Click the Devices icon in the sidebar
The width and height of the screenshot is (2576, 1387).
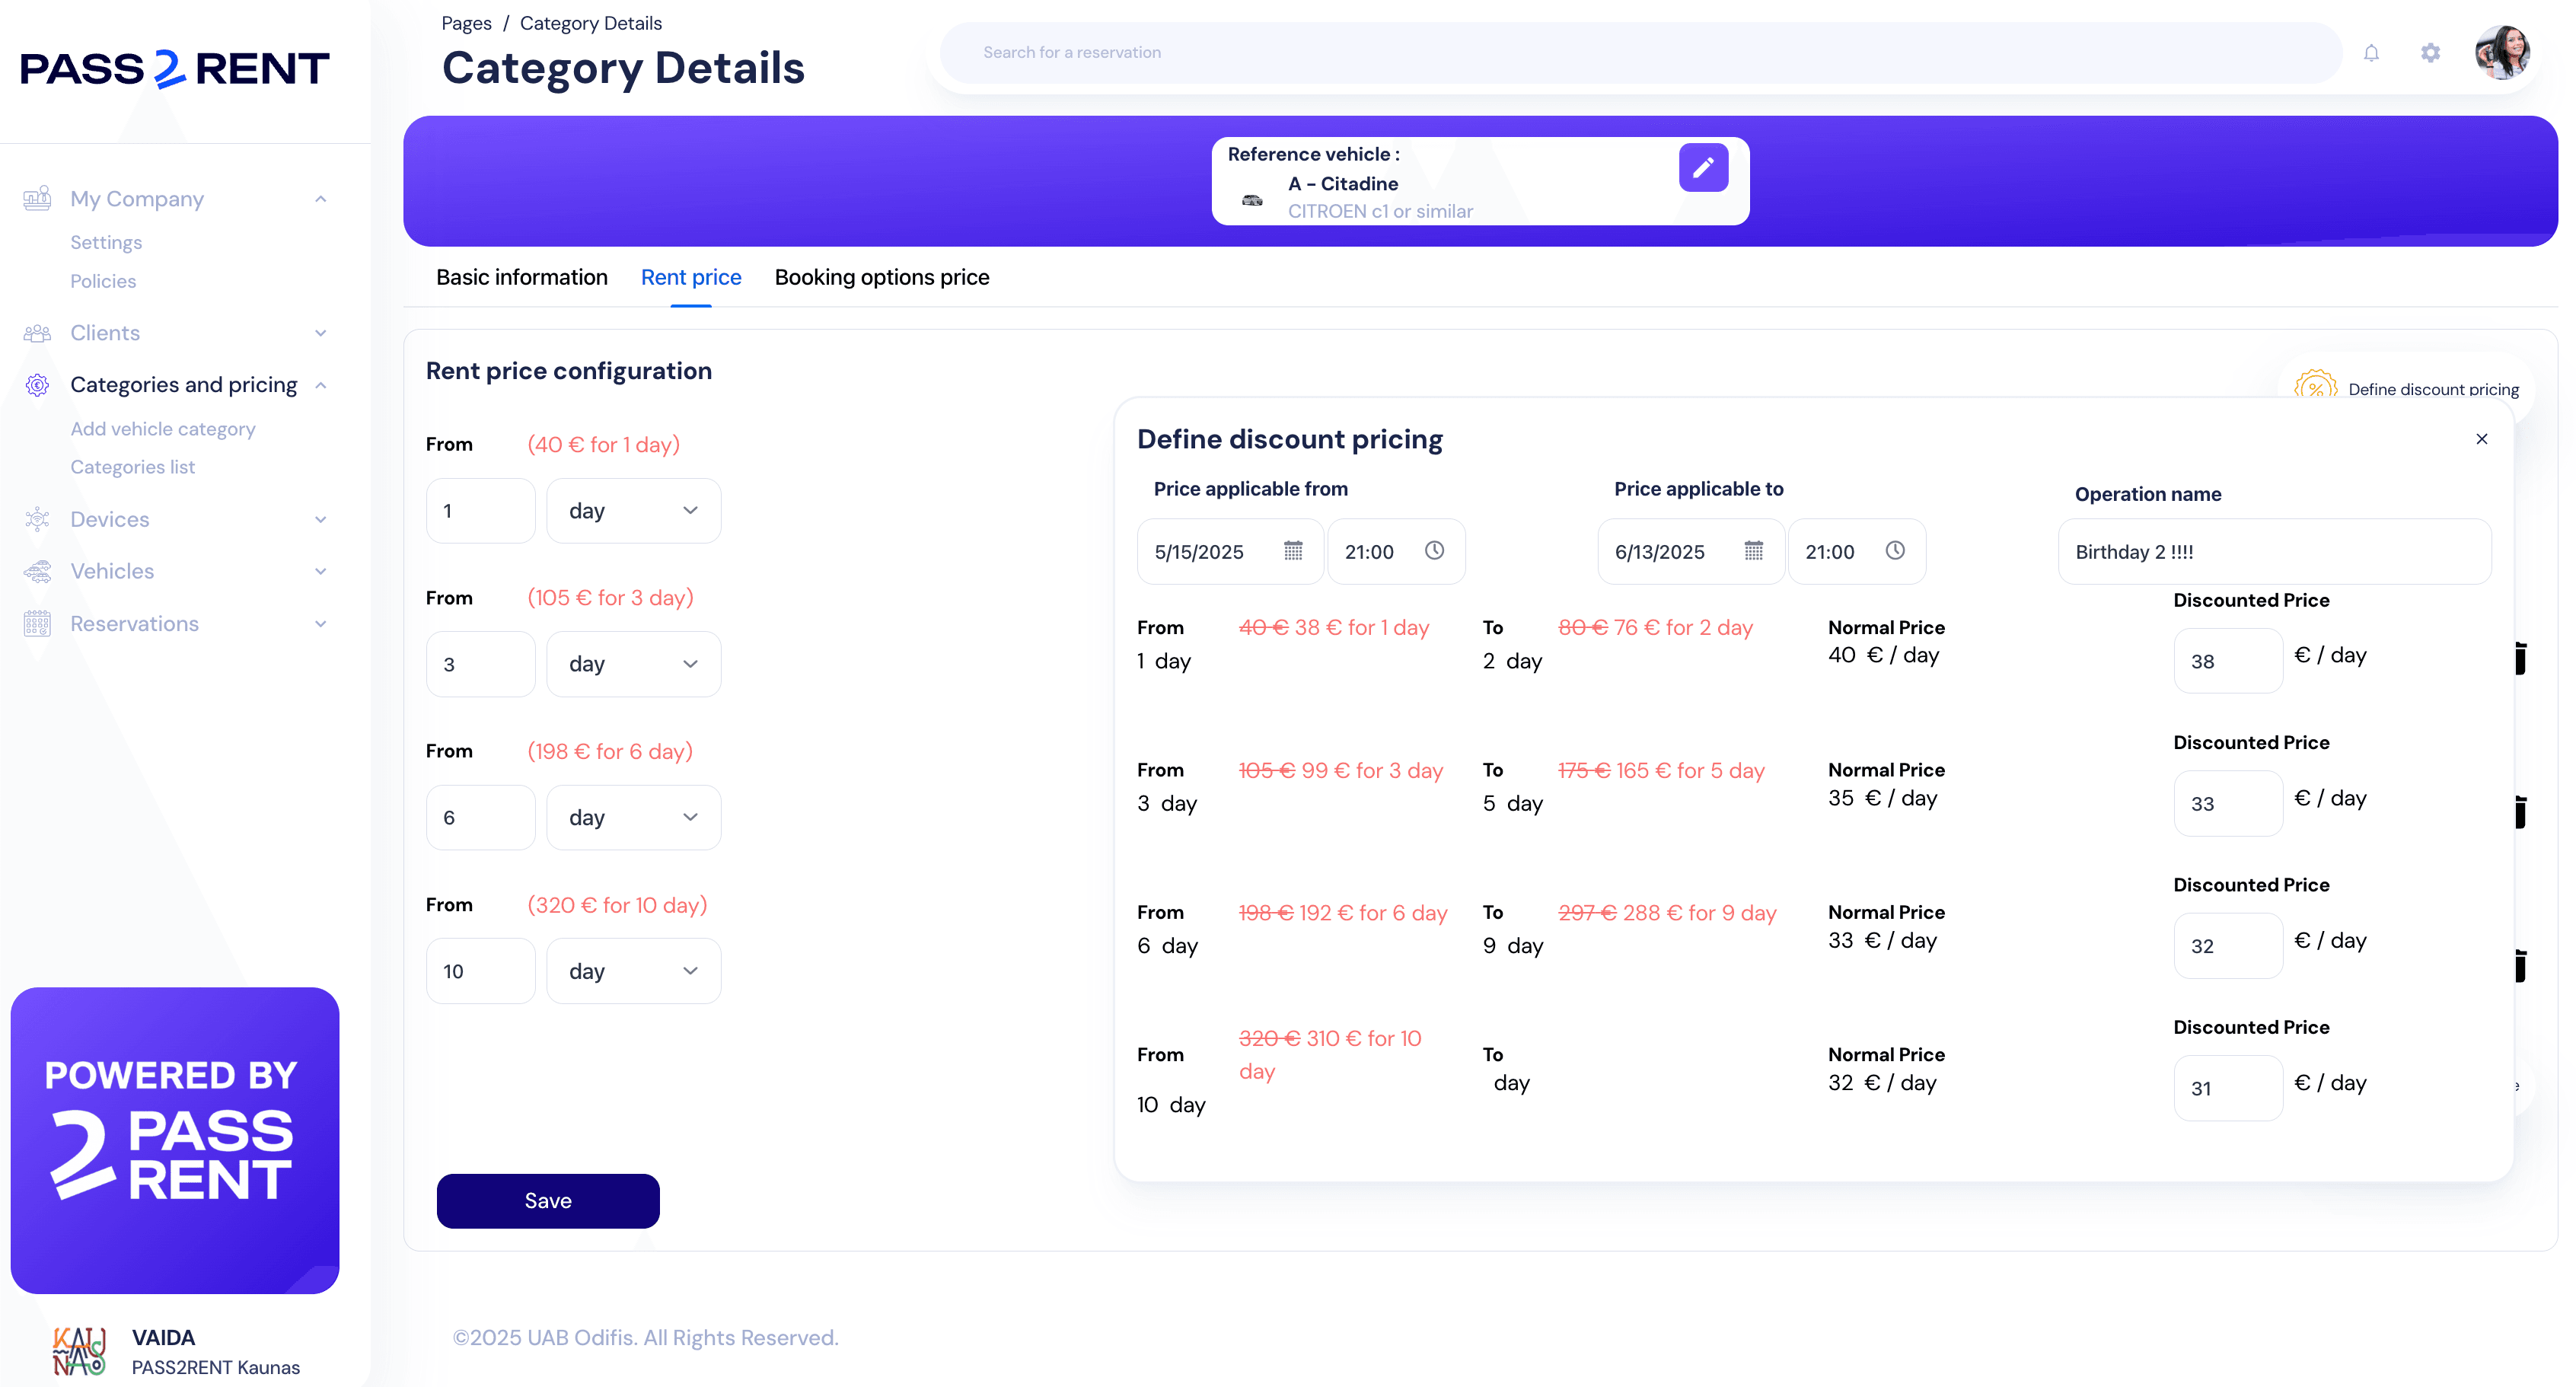coord(37,519)
